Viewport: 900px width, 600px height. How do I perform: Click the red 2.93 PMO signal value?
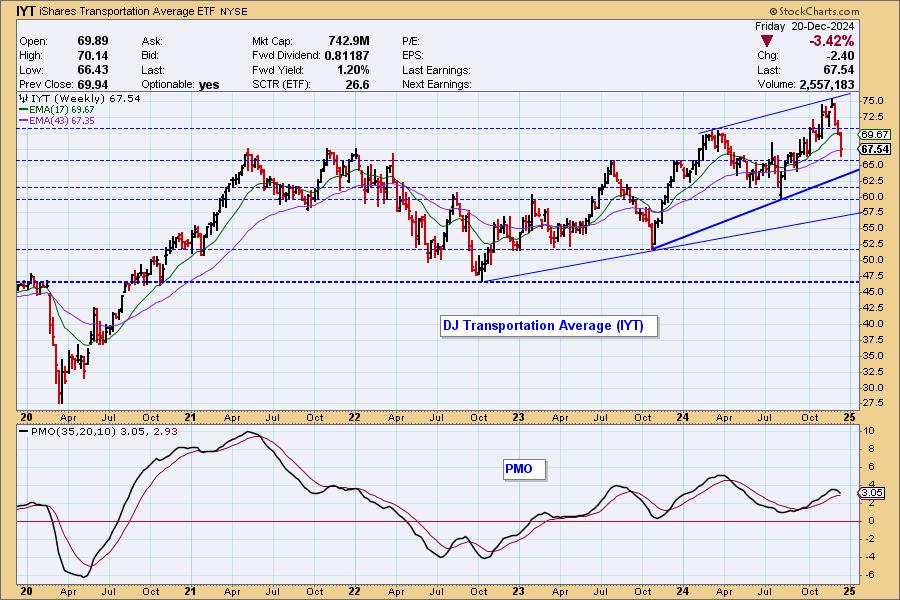click(x=164, y=432)
